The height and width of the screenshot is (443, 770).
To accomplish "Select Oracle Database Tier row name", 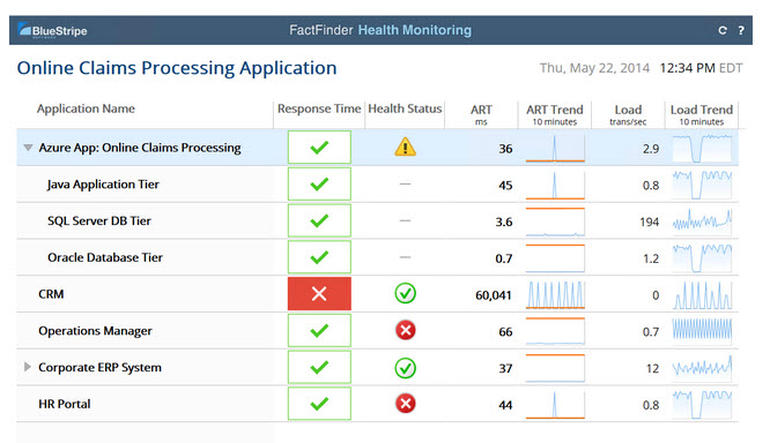I will pyautogui.click(x=105, y=257).
